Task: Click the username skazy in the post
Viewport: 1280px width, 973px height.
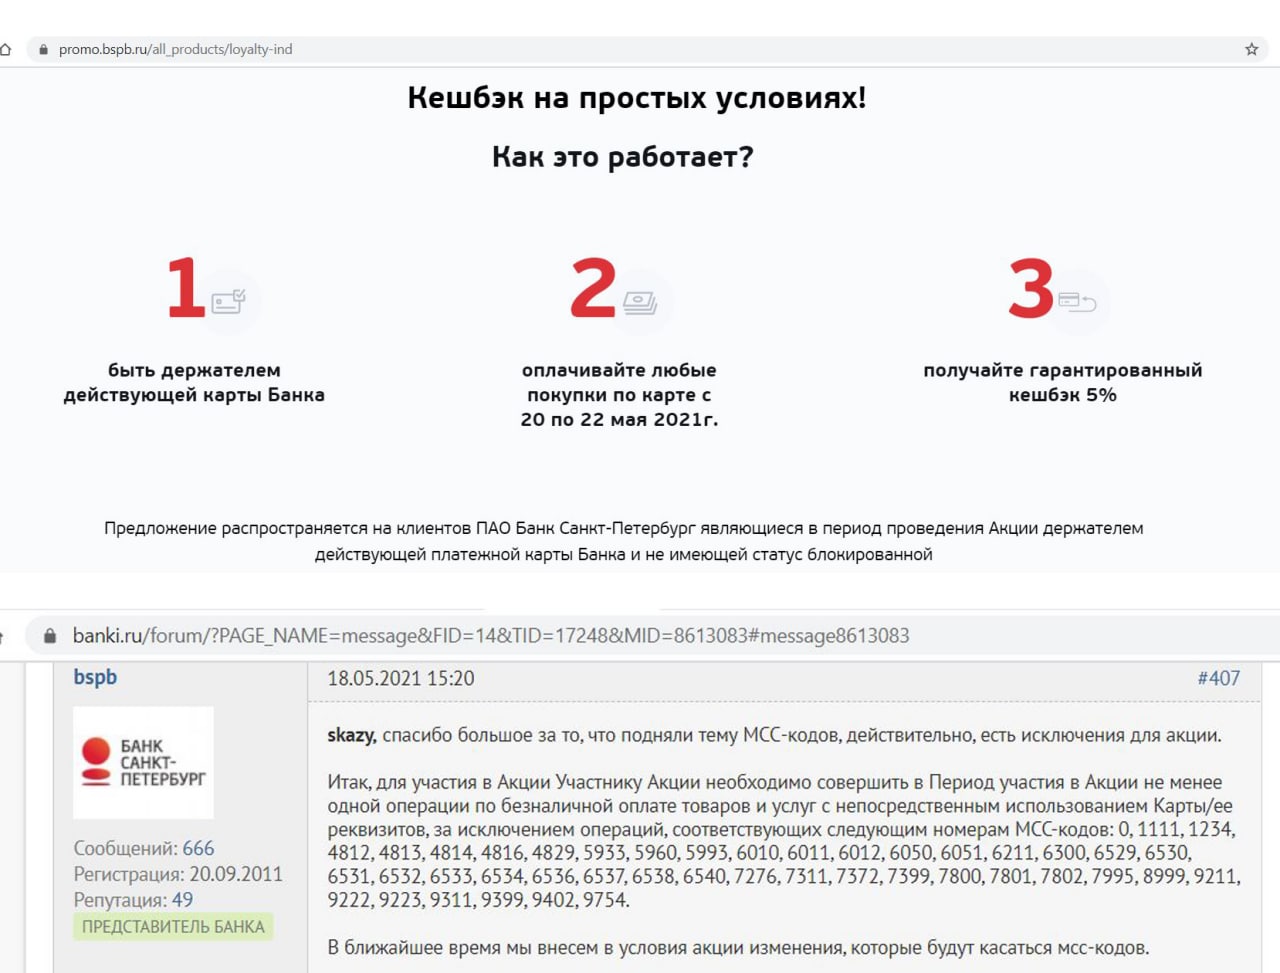Action: click(351, 736)
